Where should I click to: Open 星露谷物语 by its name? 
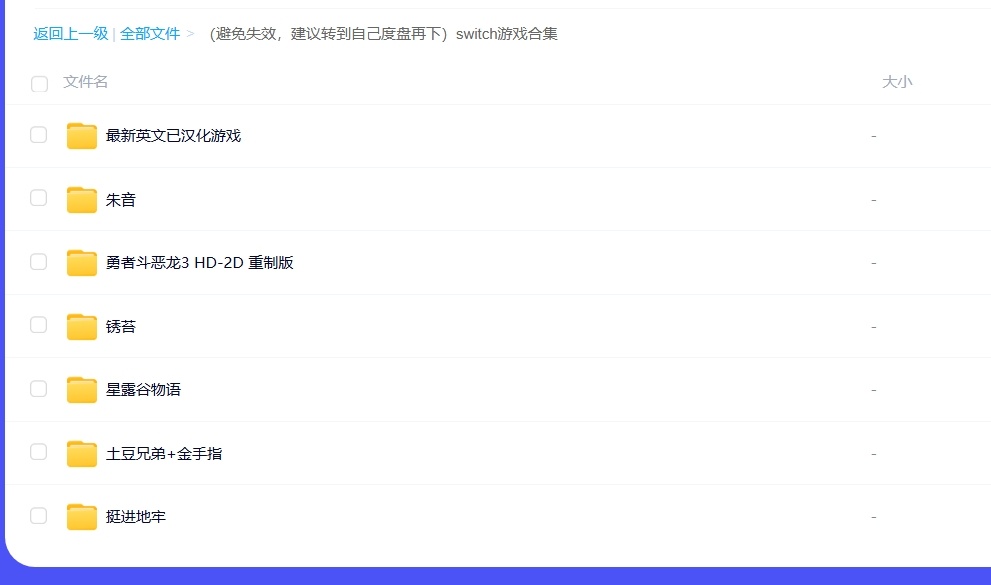pyautogui.click(x=143, y=390)
